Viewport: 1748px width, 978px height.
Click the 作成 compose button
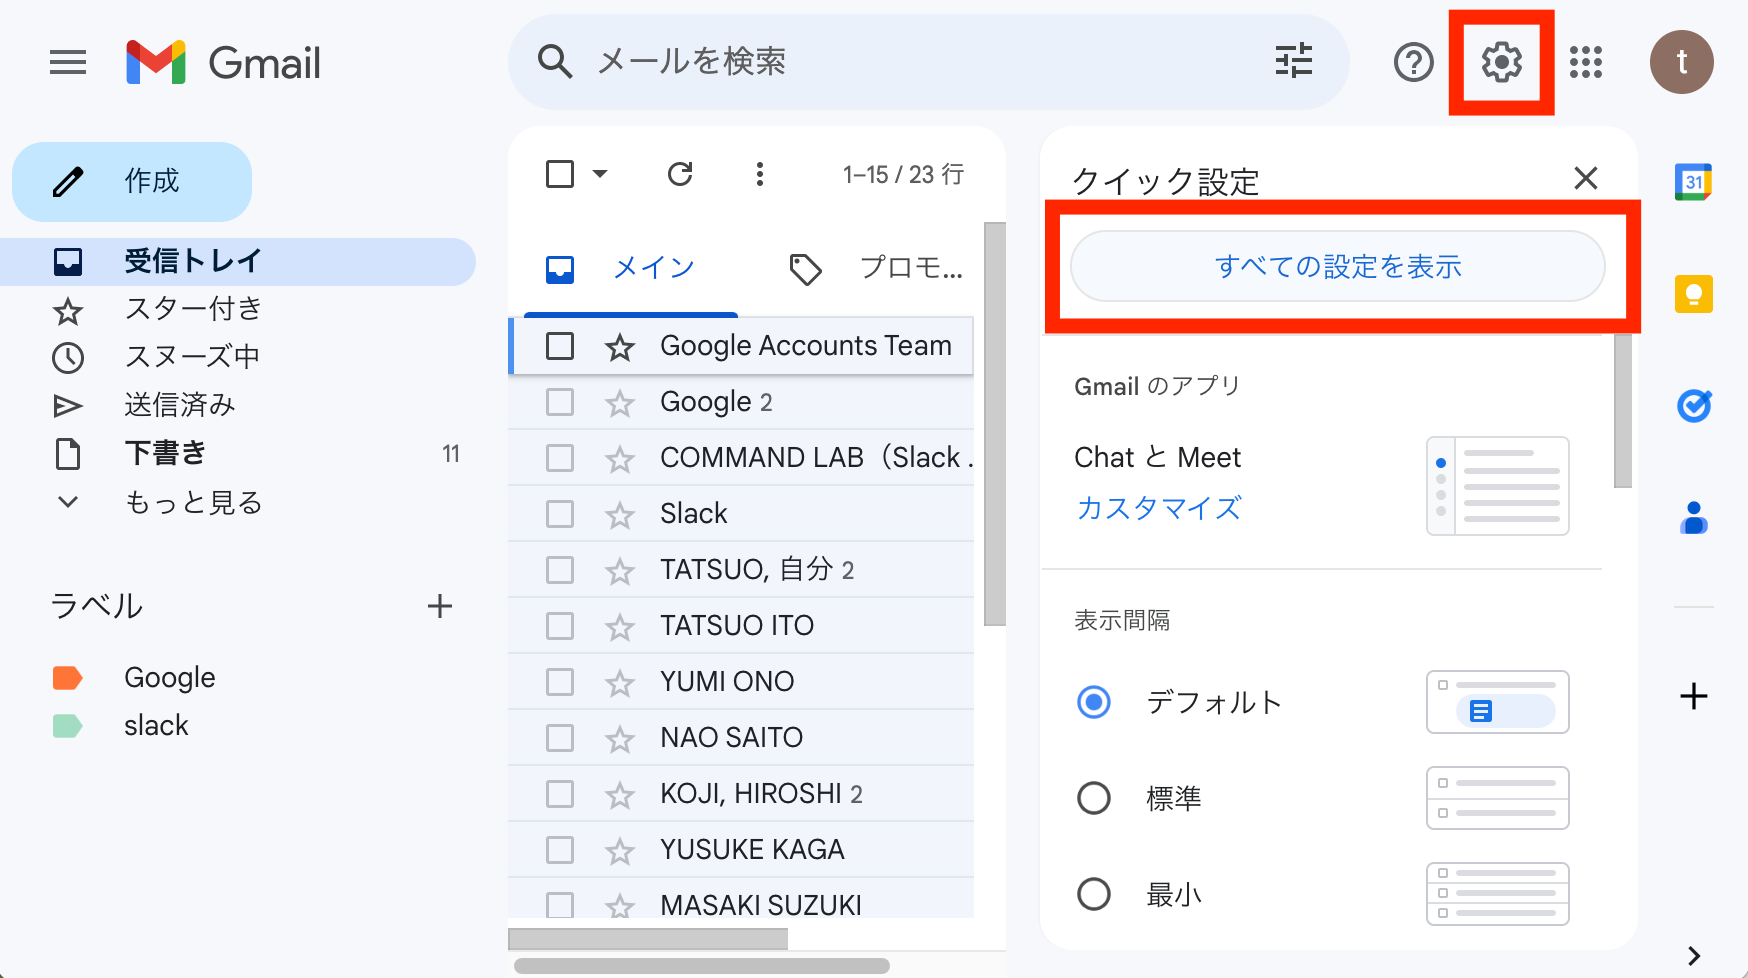point(132,182)
